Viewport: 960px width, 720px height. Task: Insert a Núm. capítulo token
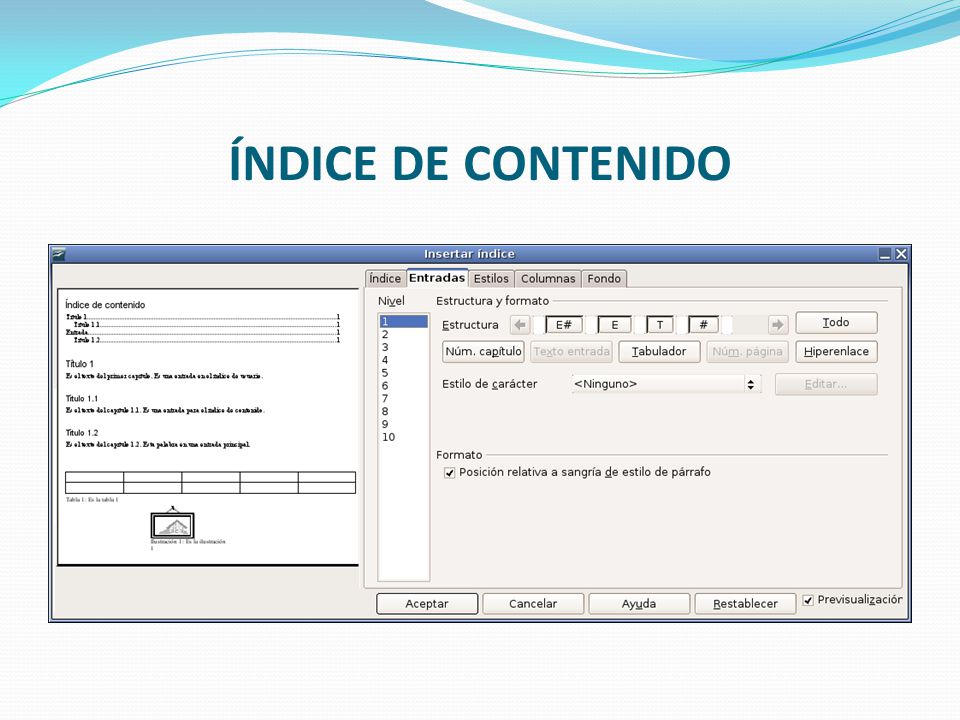[483, 351]
